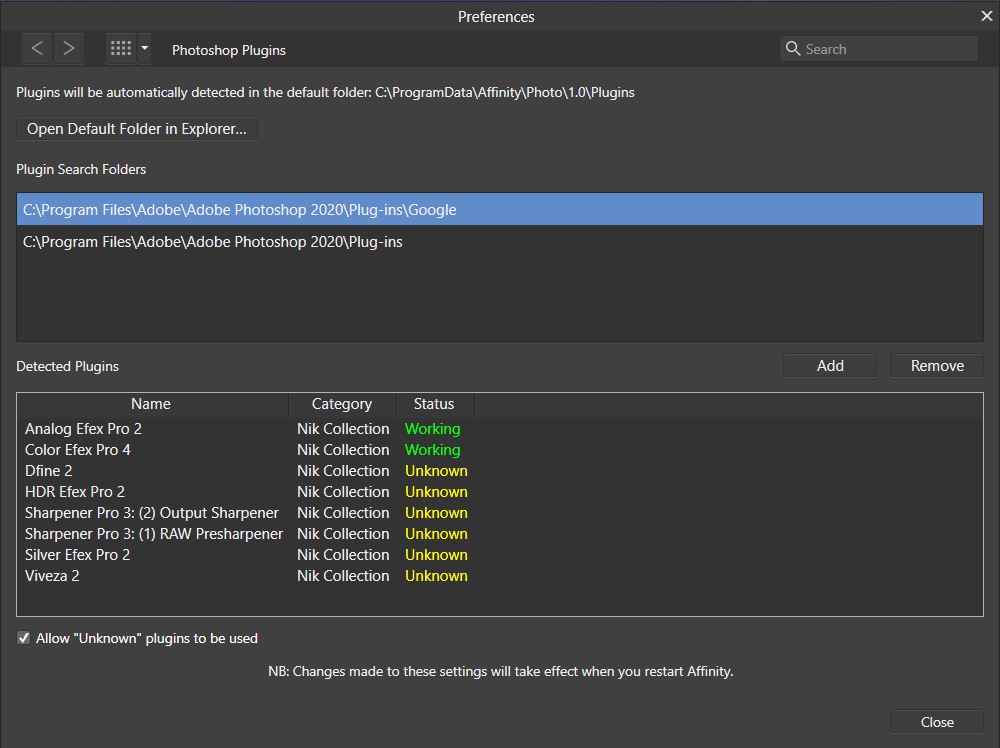Select the Silver Efex Pro 2 plugin
1000x748 pixels.
[x=499, y=555]
